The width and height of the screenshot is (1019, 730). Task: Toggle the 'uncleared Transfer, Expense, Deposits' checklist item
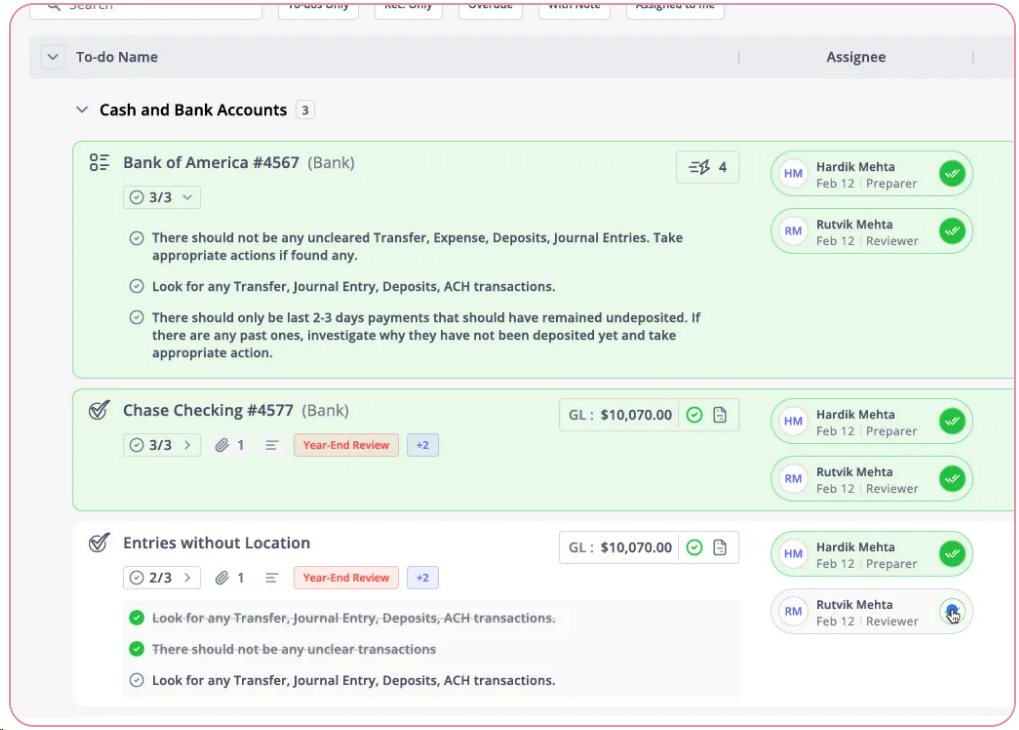click(x=136, y=238)
